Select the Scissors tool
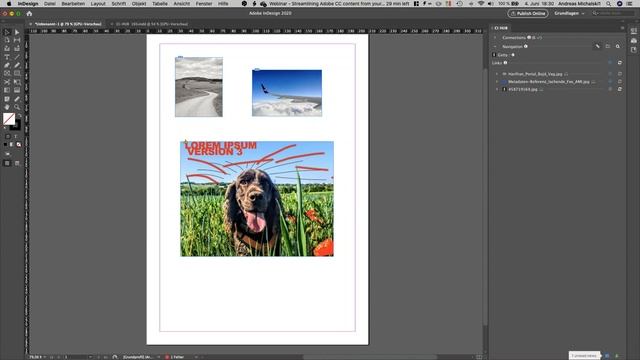This screenshot has width=640, height=360. pos(7,82)
